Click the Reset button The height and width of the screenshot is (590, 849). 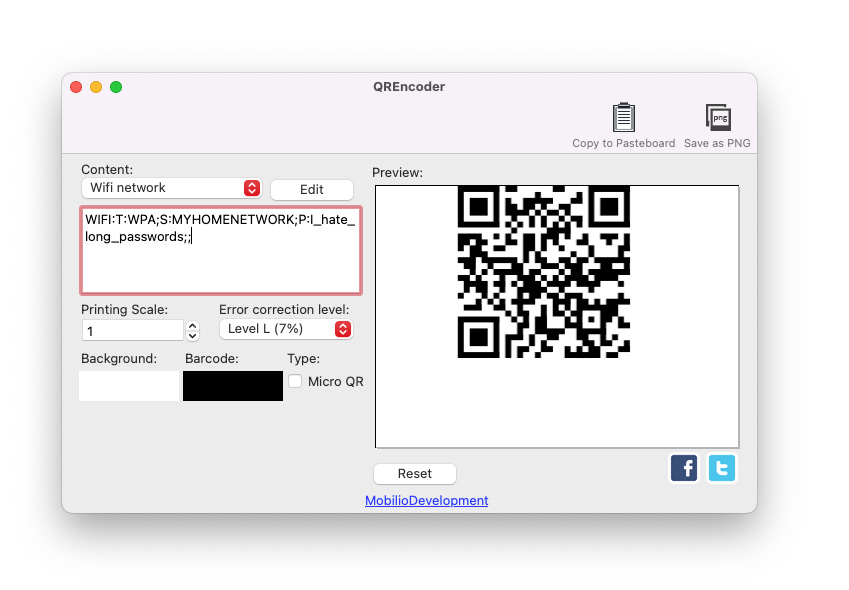tap(415, 474)
